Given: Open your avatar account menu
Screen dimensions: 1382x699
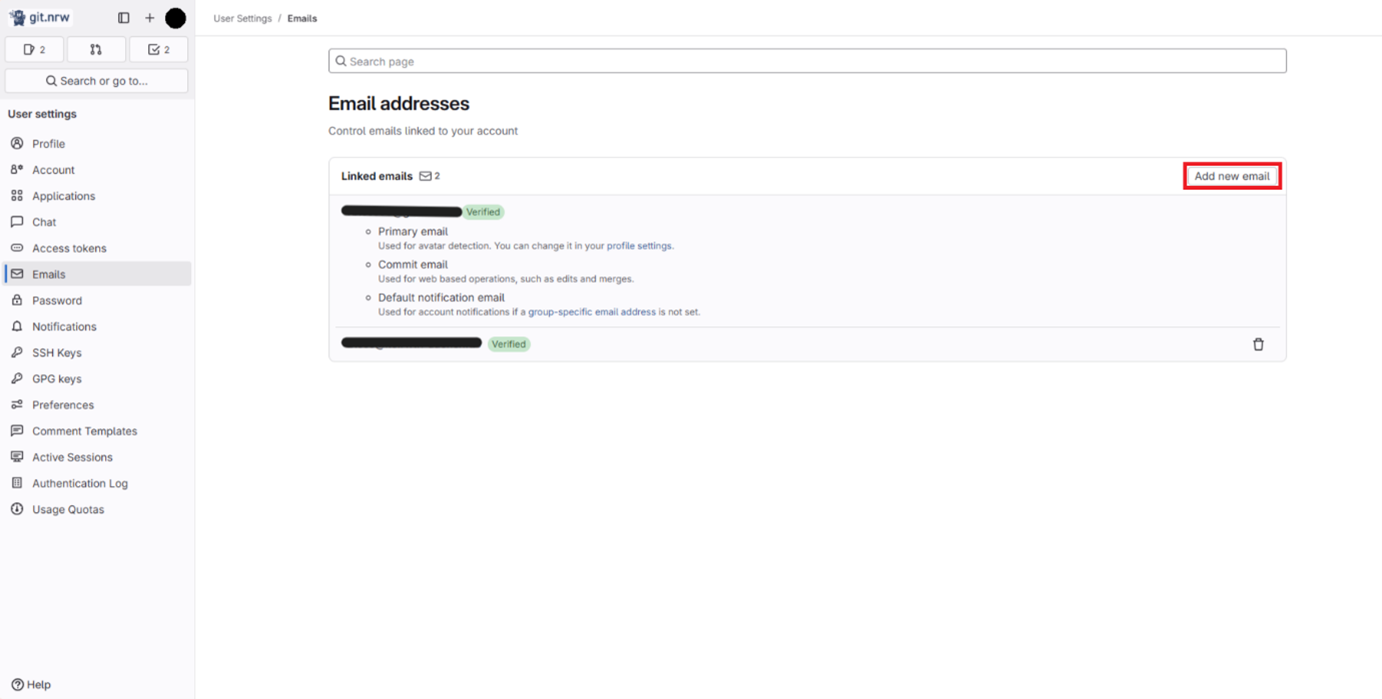Looking at the screenshot, I should tap(175, 17).
